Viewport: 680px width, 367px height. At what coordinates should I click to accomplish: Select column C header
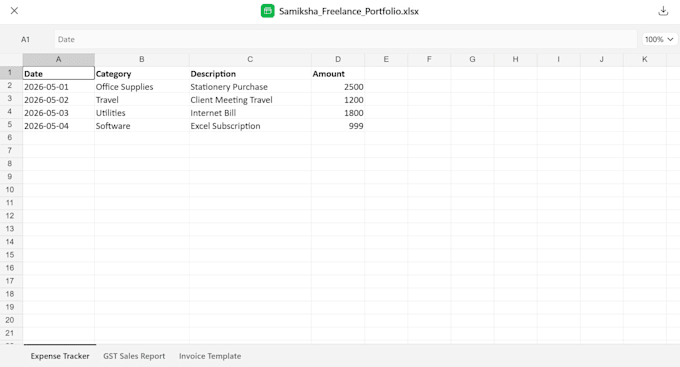(250, 59)
